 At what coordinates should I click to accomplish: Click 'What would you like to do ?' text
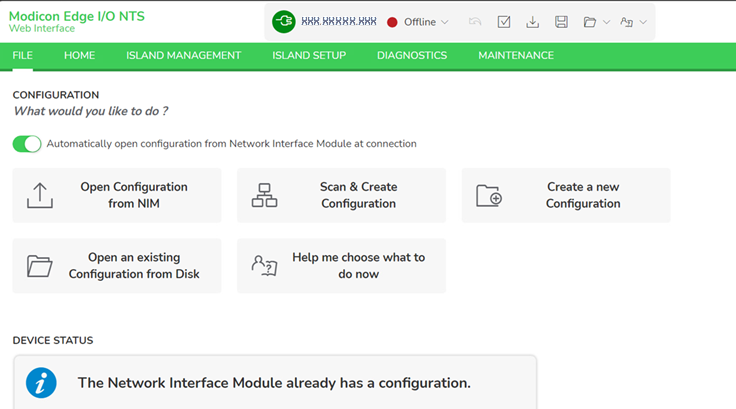[x=91, y=111]
